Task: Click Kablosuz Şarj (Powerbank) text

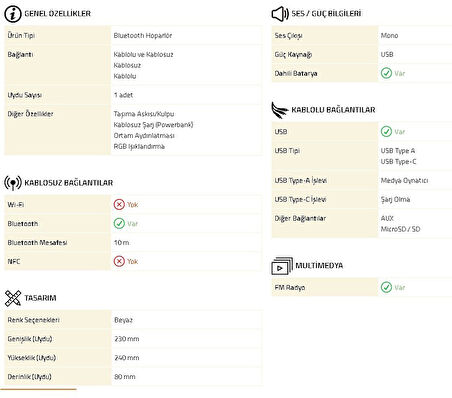Action: tap(153, 125)
